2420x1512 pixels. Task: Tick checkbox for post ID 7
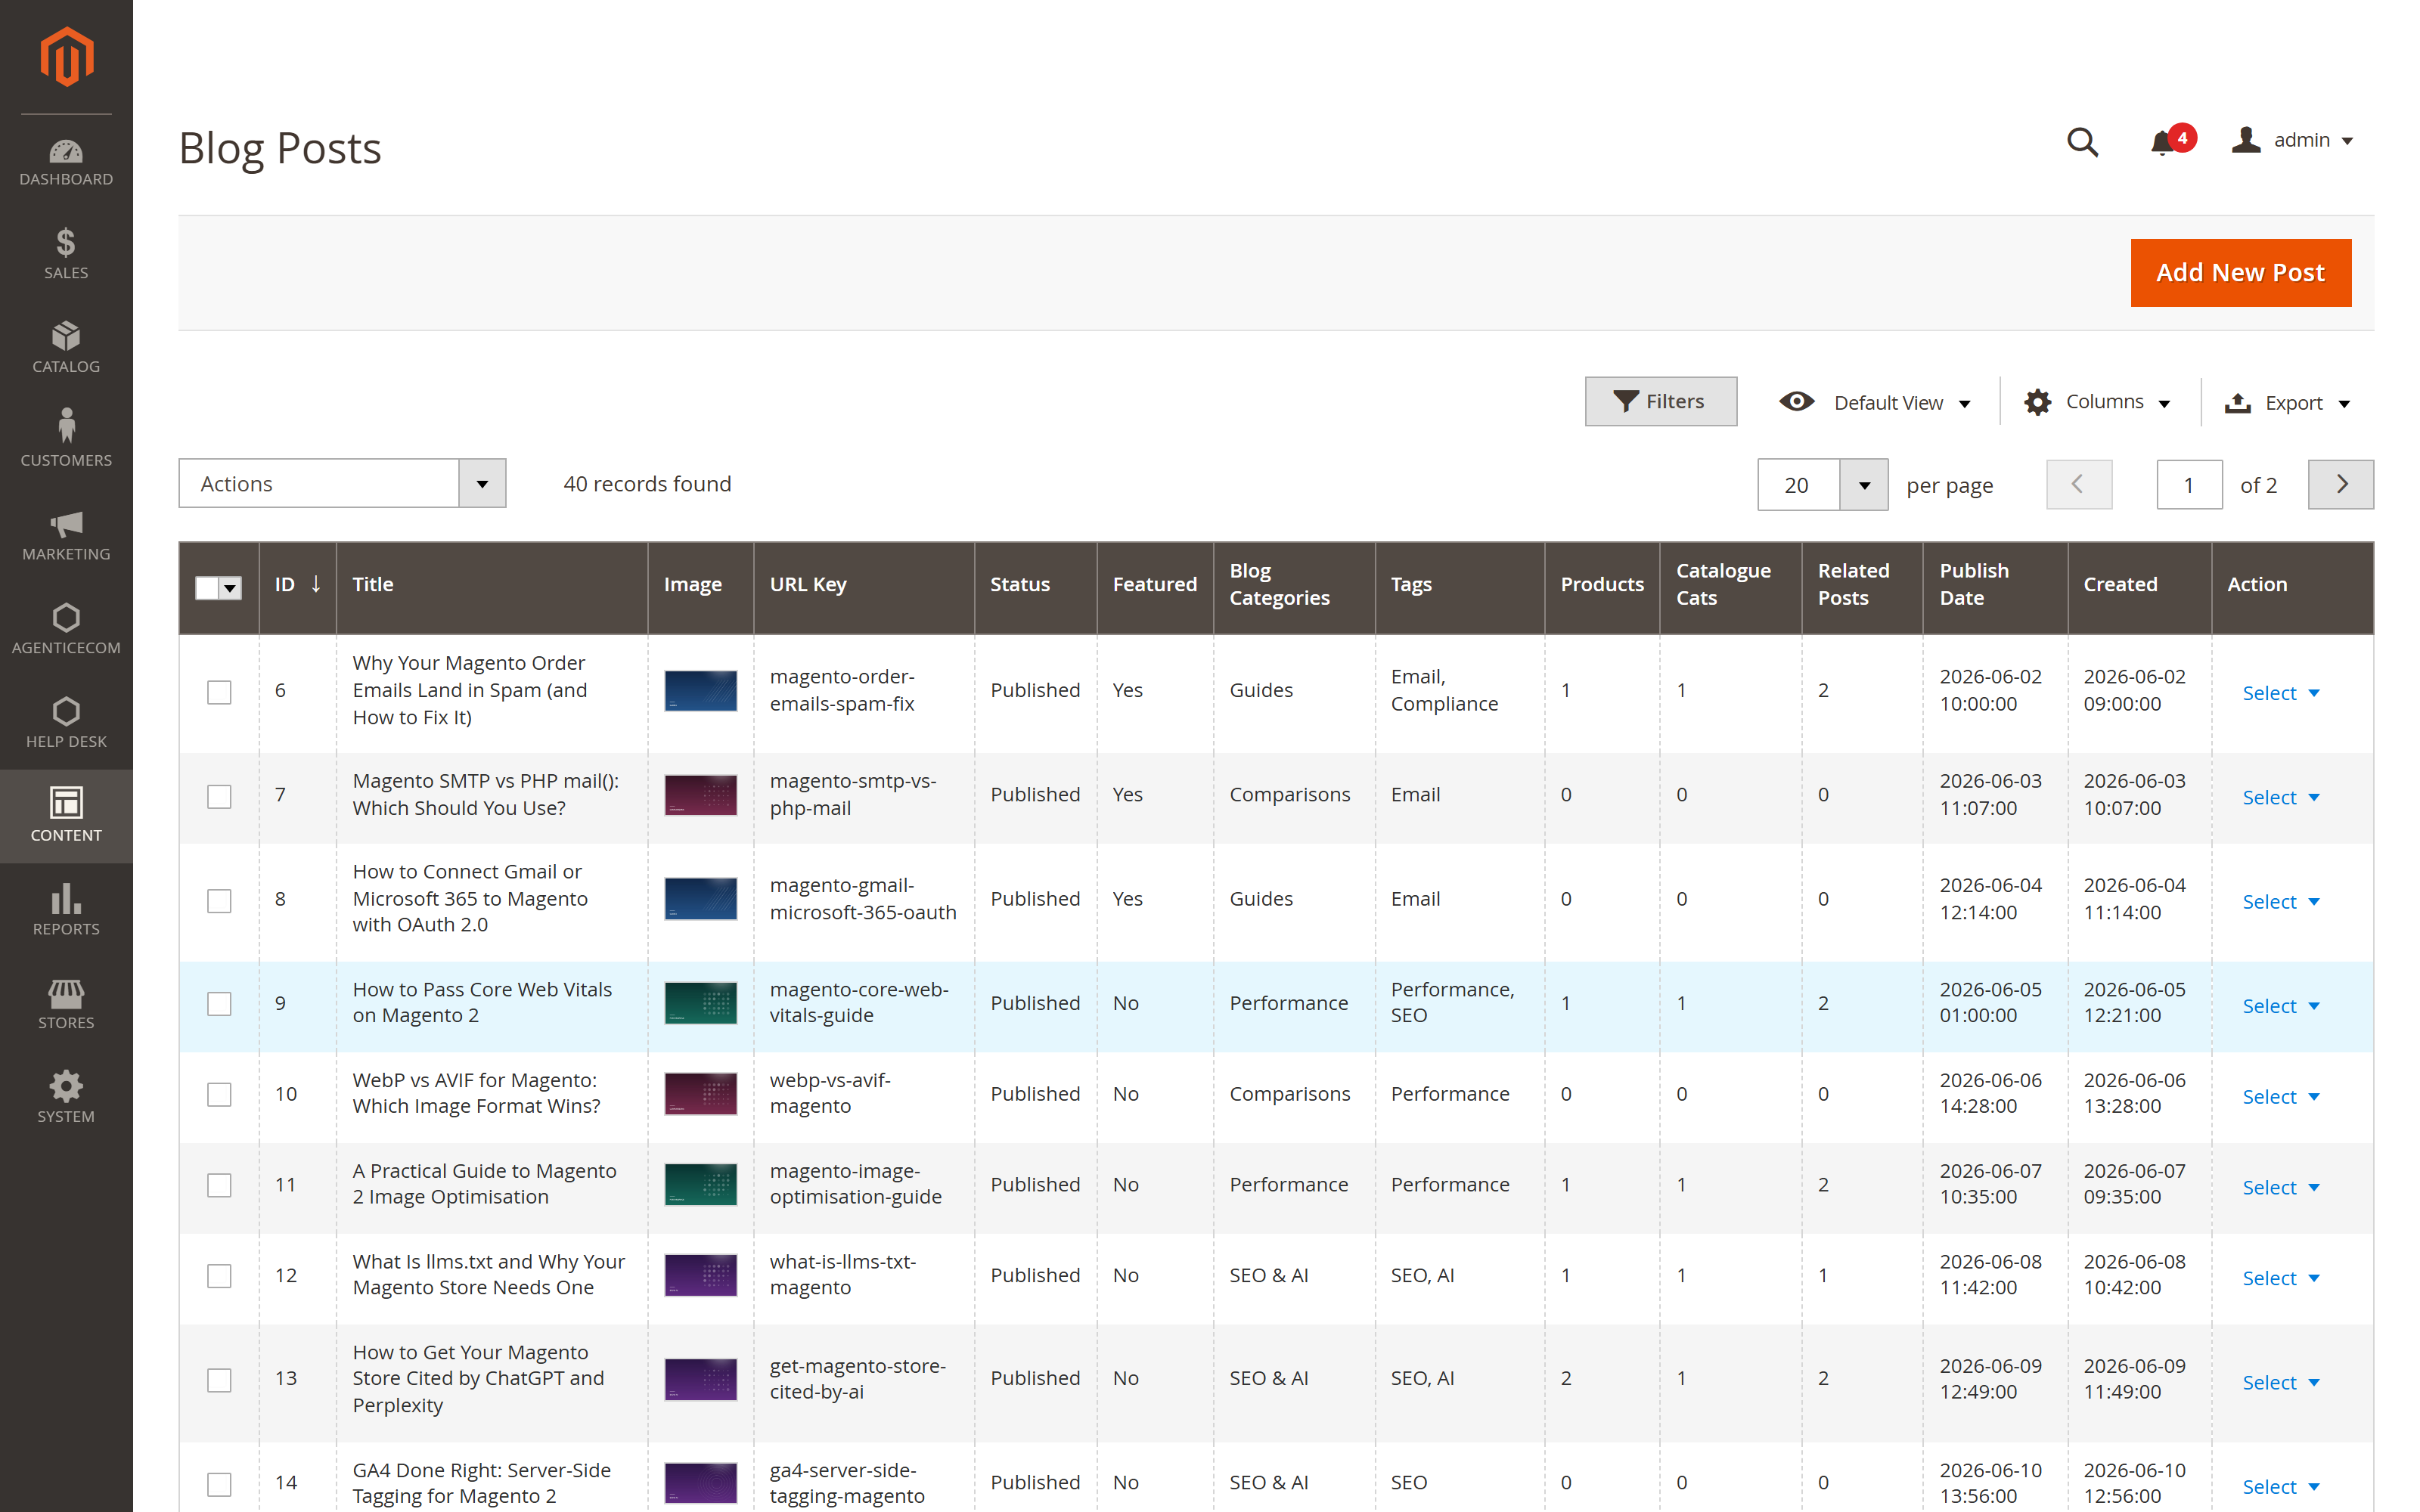coord(219,796)
